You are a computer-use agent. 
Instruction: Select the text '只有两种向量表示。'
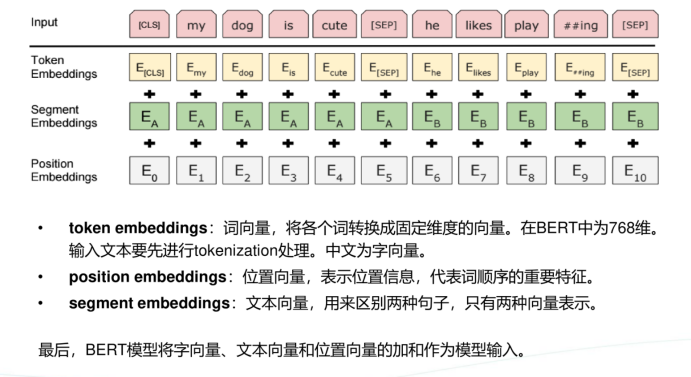click(531, 303)
